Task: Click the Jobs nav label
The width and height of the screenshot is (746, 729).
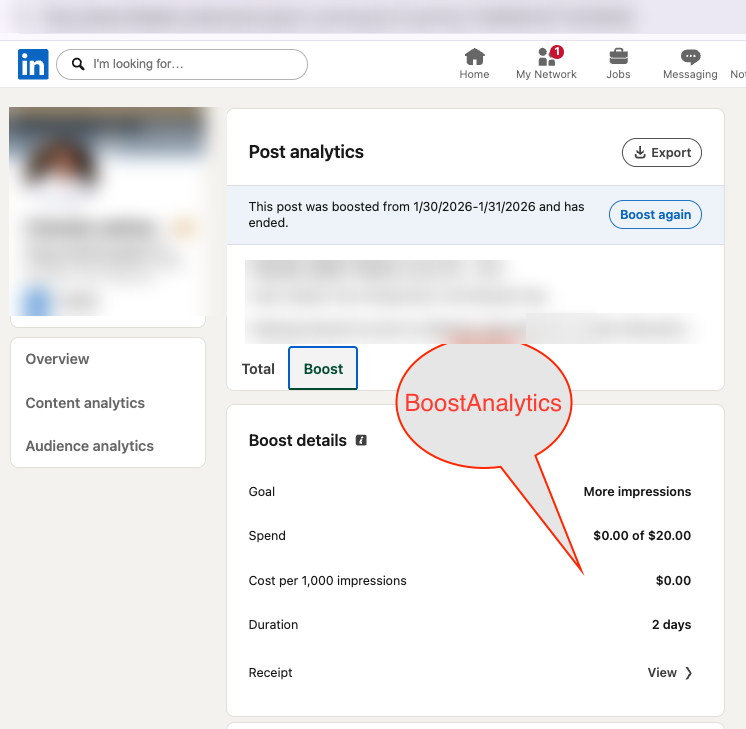Action: 618,74
